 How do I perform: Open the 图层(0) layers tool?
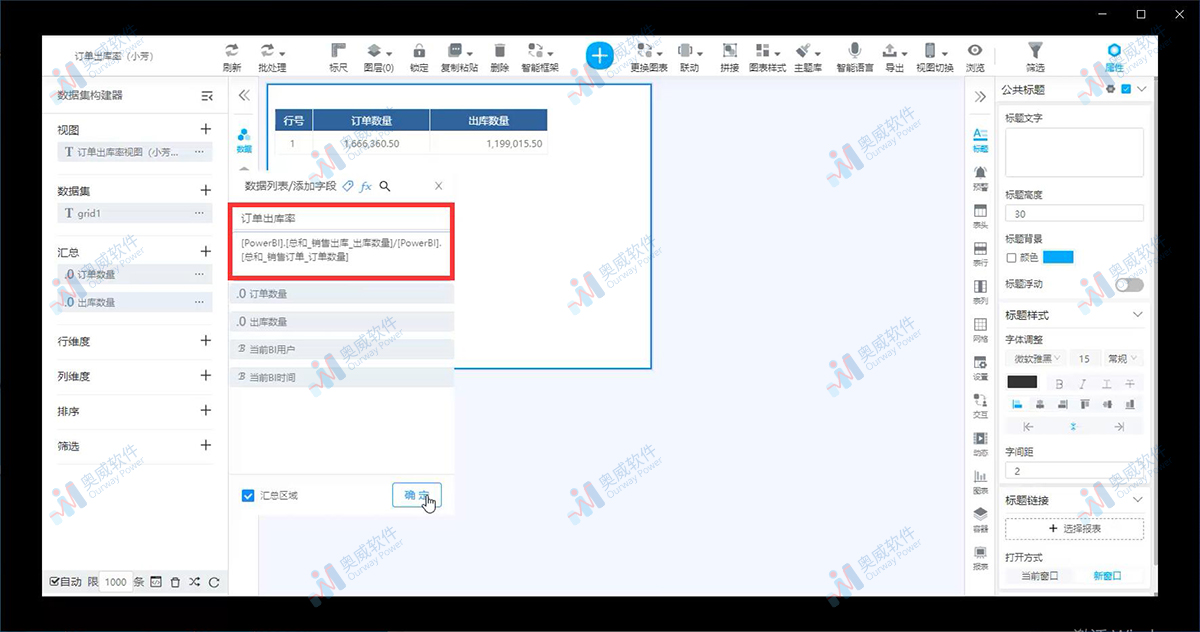[x=378, y=56]
